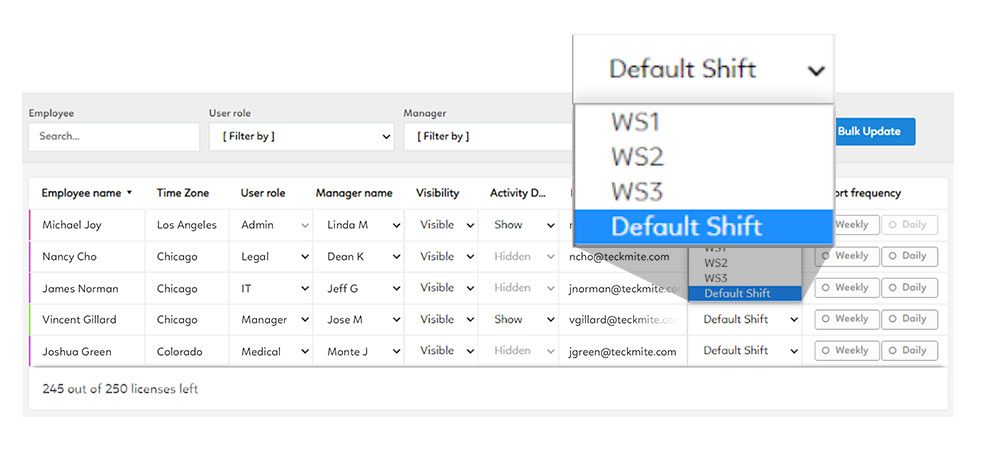This screenshot has height=452, width=982.
Task: Click the jnorman@teckmite.com email cell
Action: pos(624,289)
